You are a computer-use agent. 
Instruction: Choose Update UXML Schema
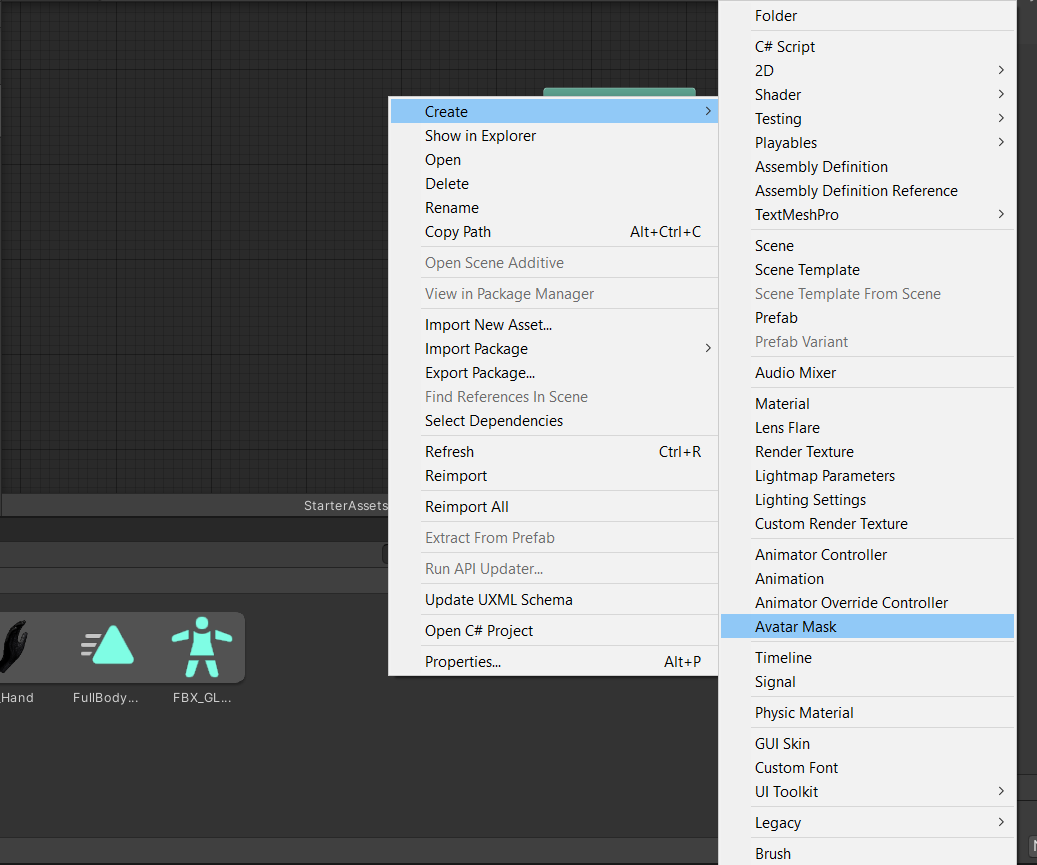554,600
